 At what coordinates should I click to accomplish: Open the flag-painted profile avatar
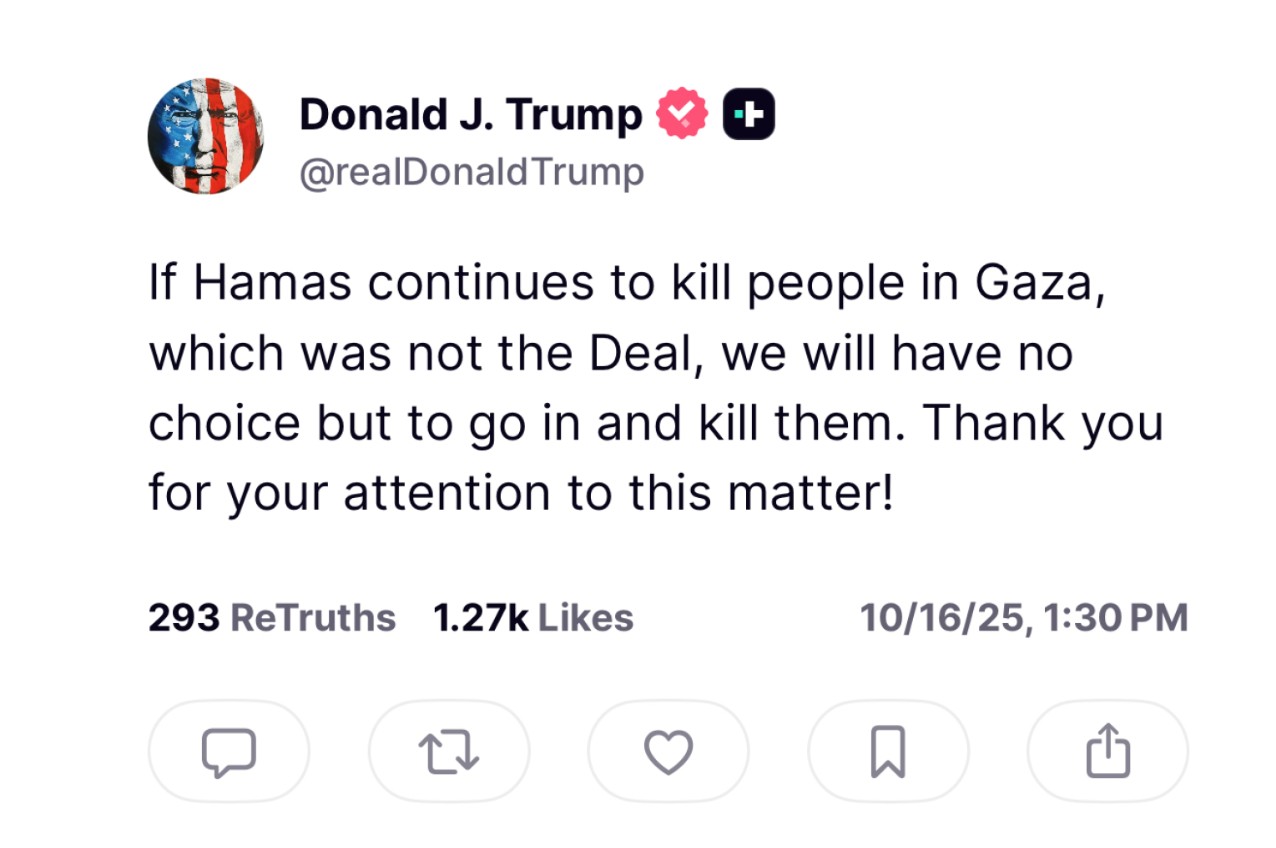click(x=205, y=135)
